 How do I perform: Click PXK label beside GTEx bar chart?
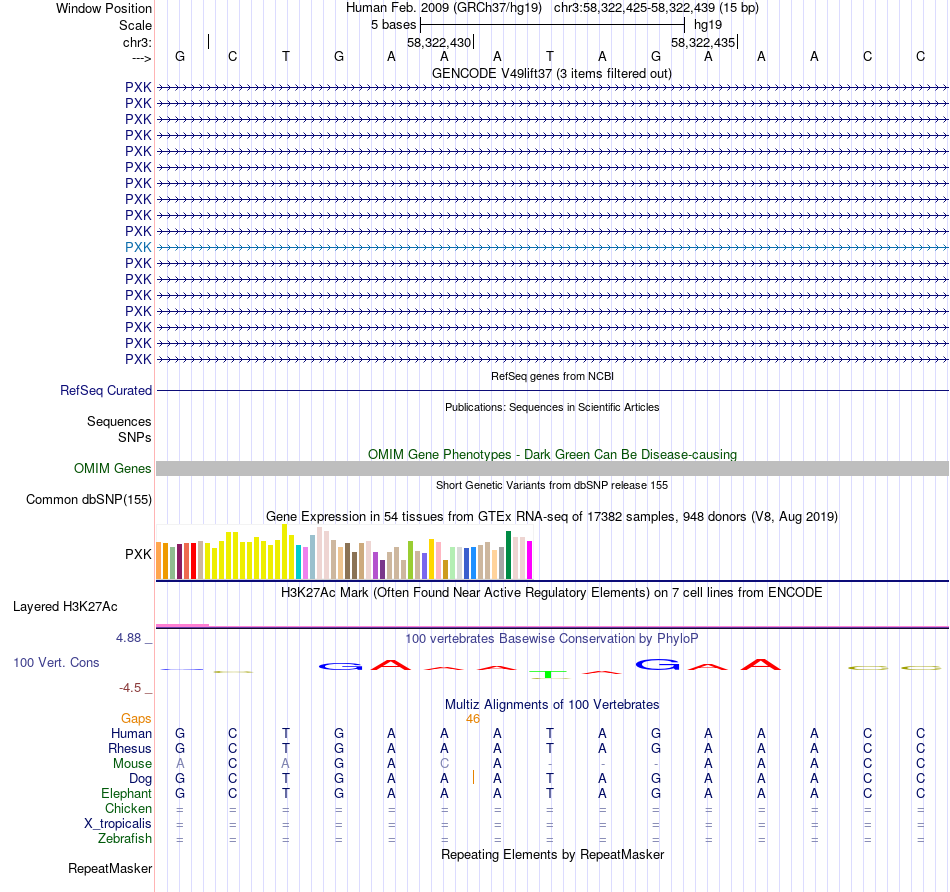pyautogui.click(x=138, y=554)
